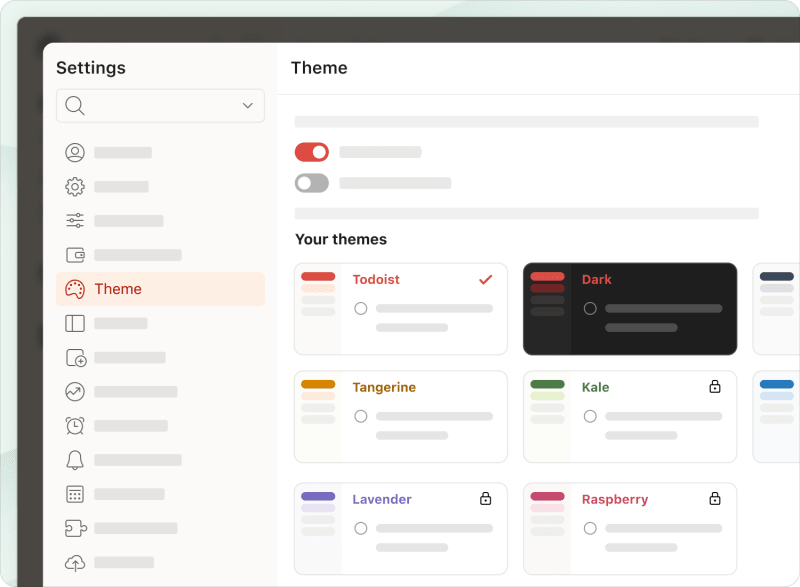Image resolution: width=800 pixels, height=587 pixels.
Task: Click the palette icon next to Theme
Action: click(74, 289)
